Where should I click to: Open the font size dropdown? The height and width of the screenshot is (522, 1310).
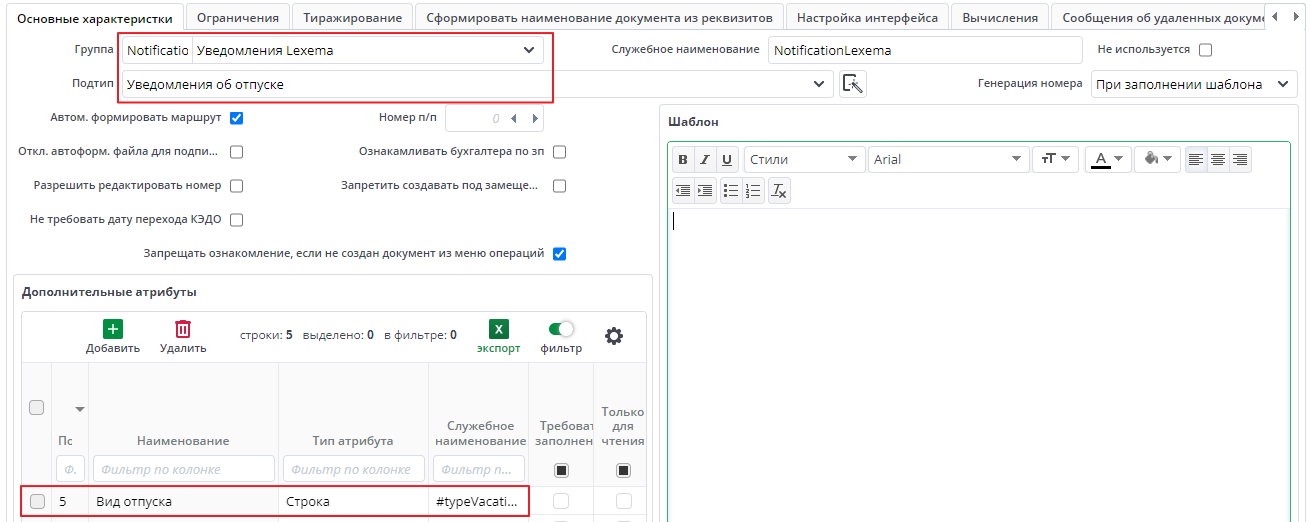coord(1055,160)
